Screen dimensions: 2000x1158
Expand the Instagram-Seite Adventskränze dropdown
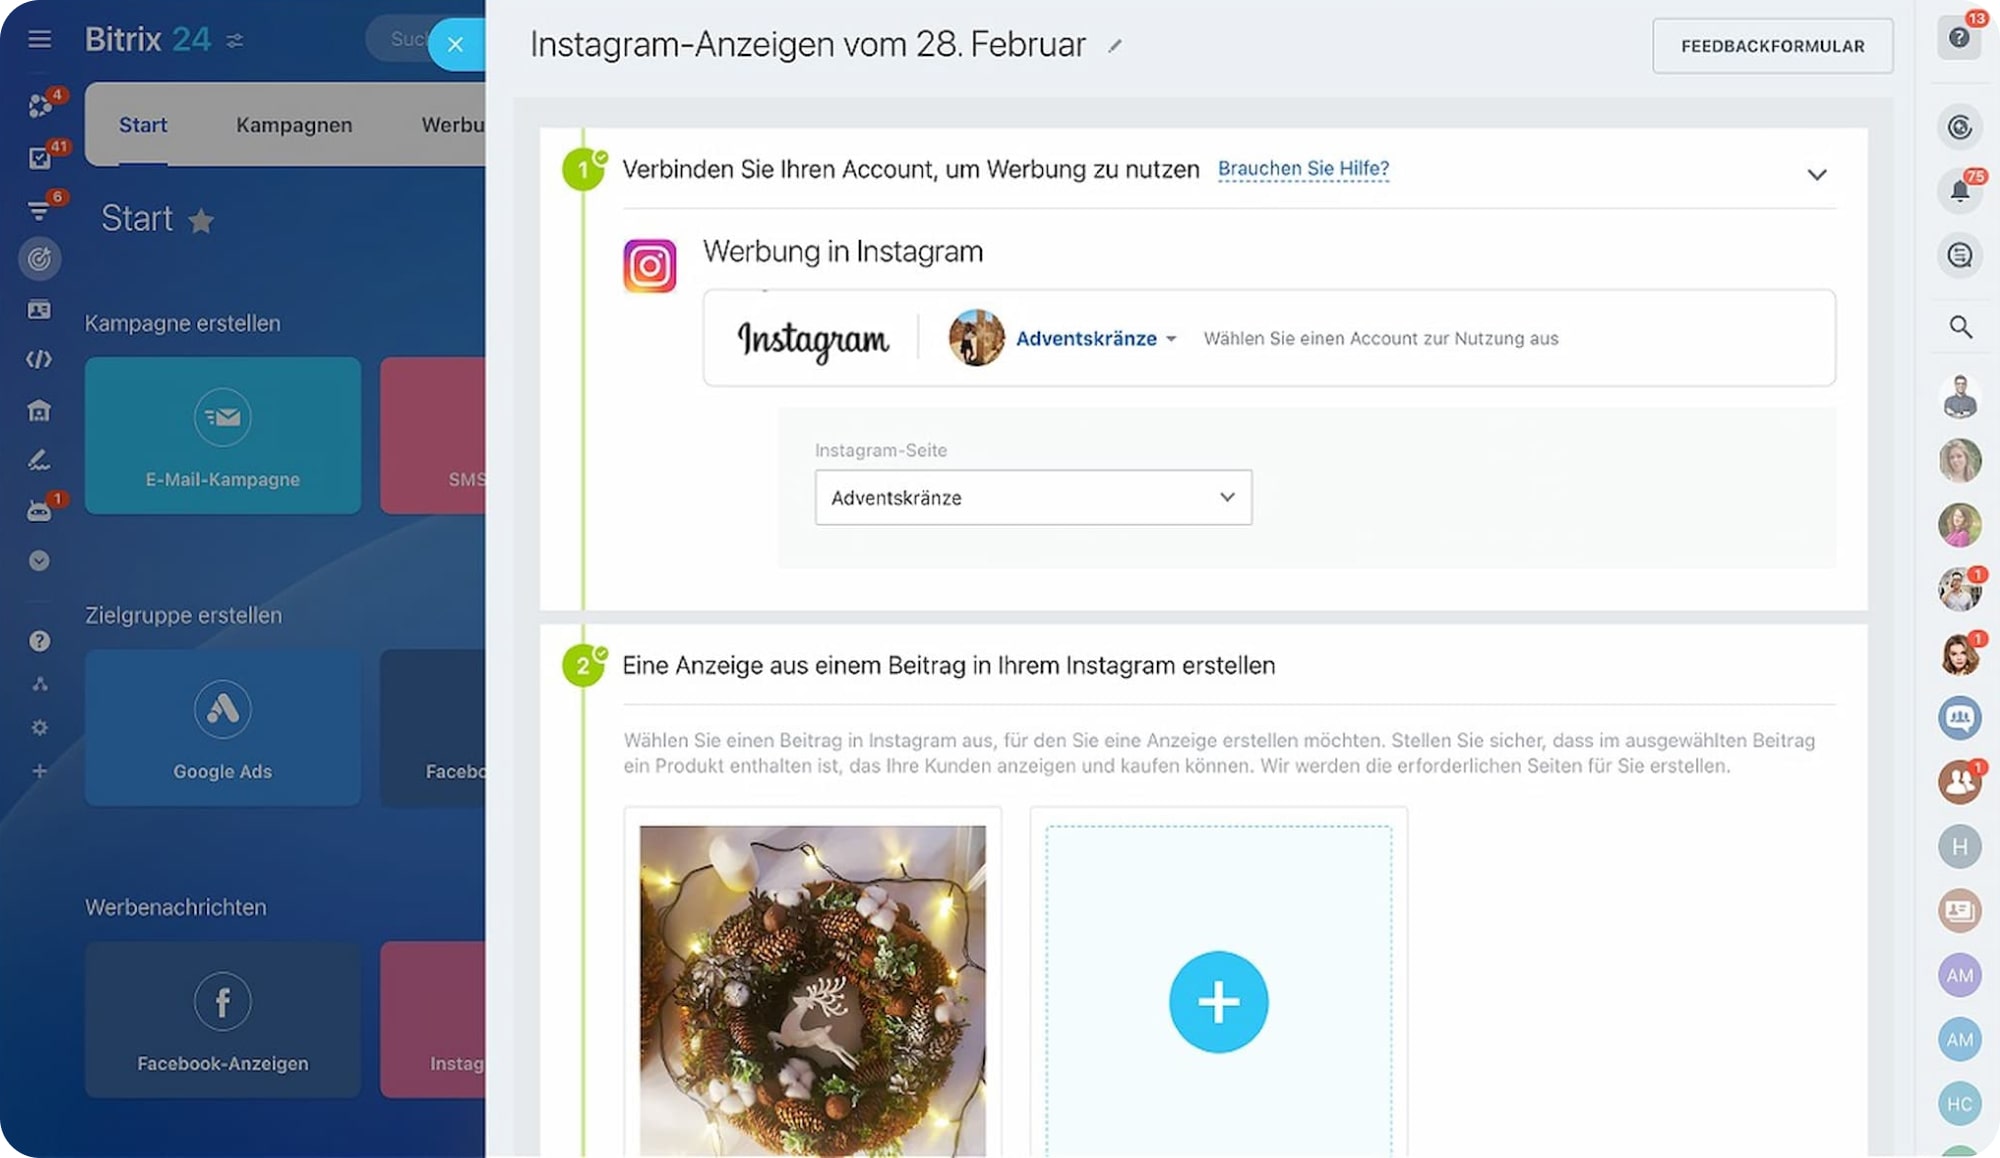coord(1033,497)
